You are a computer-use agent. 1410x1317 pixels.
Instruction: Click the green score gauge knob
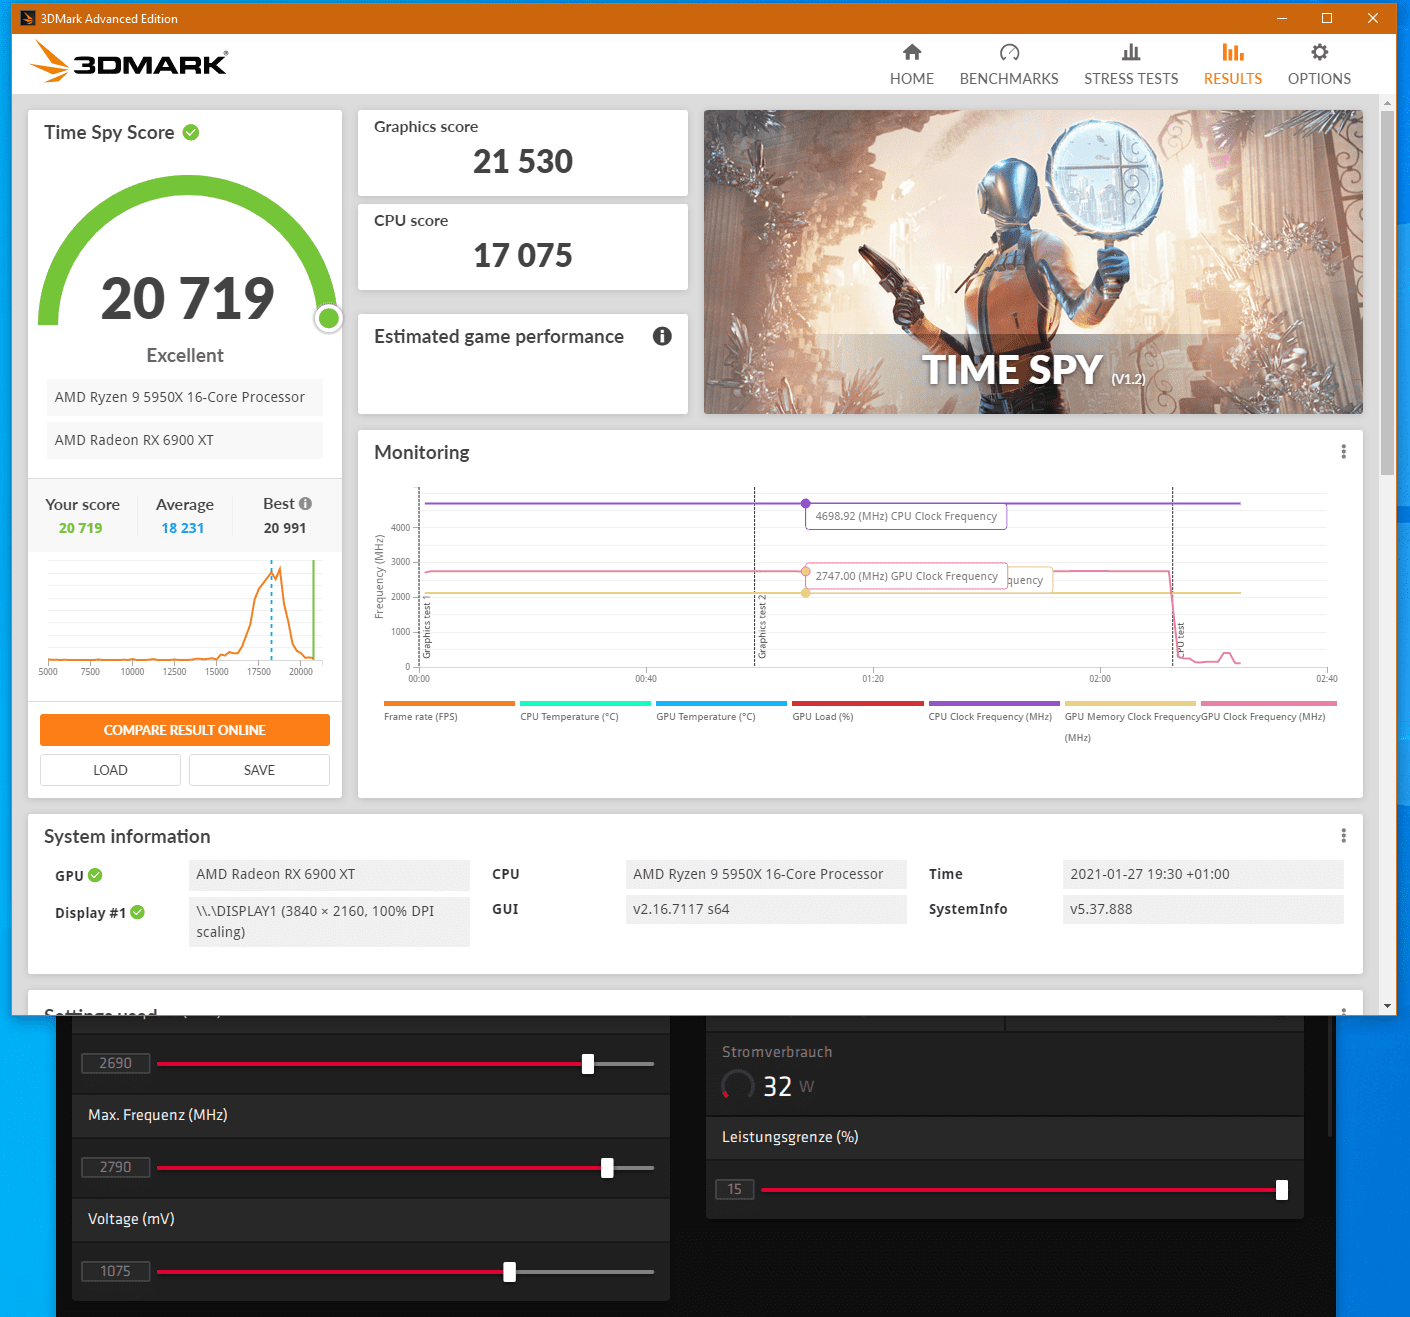tap(328, 319)
